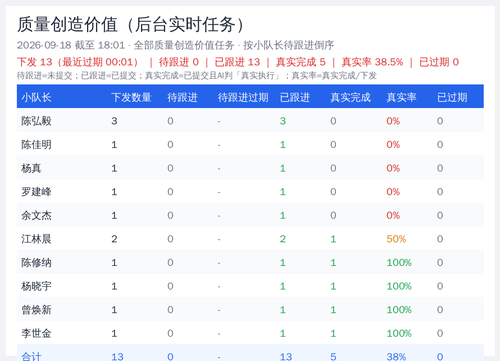This screenshot has height=361, width=500.
Task: Click orange 50% 真实率 in 江林晨 row
Action: point(396,239)
